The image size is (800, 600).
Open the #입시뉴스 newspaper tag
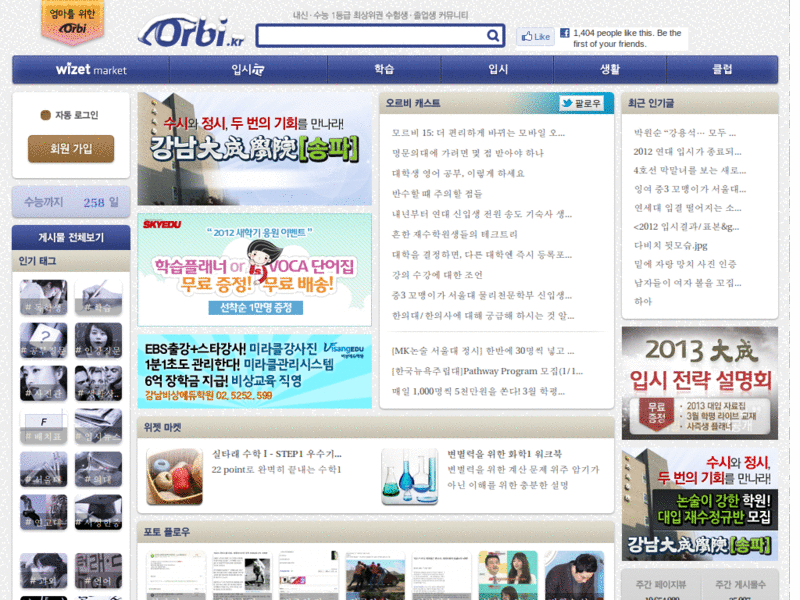click(98, 426)
